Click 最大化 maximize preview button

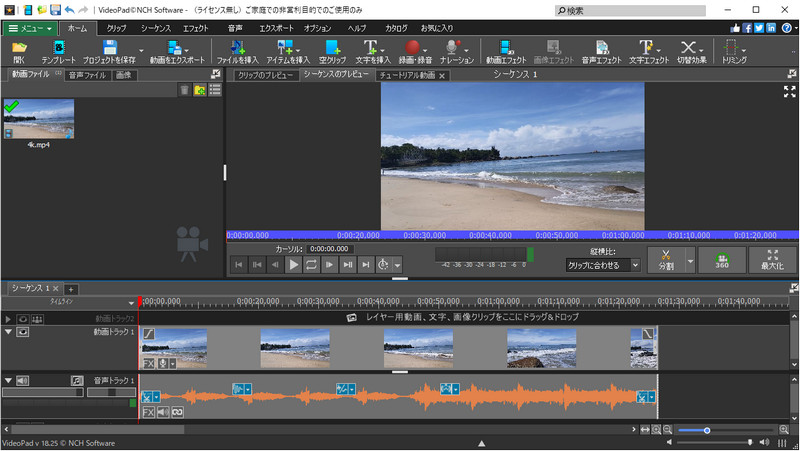[772, 260]
